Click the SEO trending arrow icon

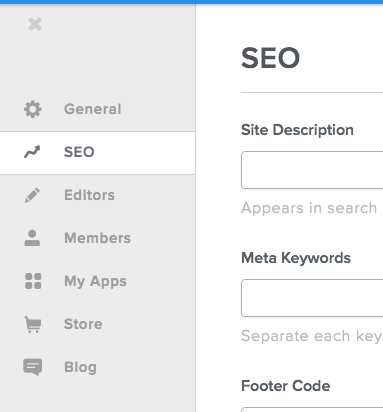[x=32, y=152]
